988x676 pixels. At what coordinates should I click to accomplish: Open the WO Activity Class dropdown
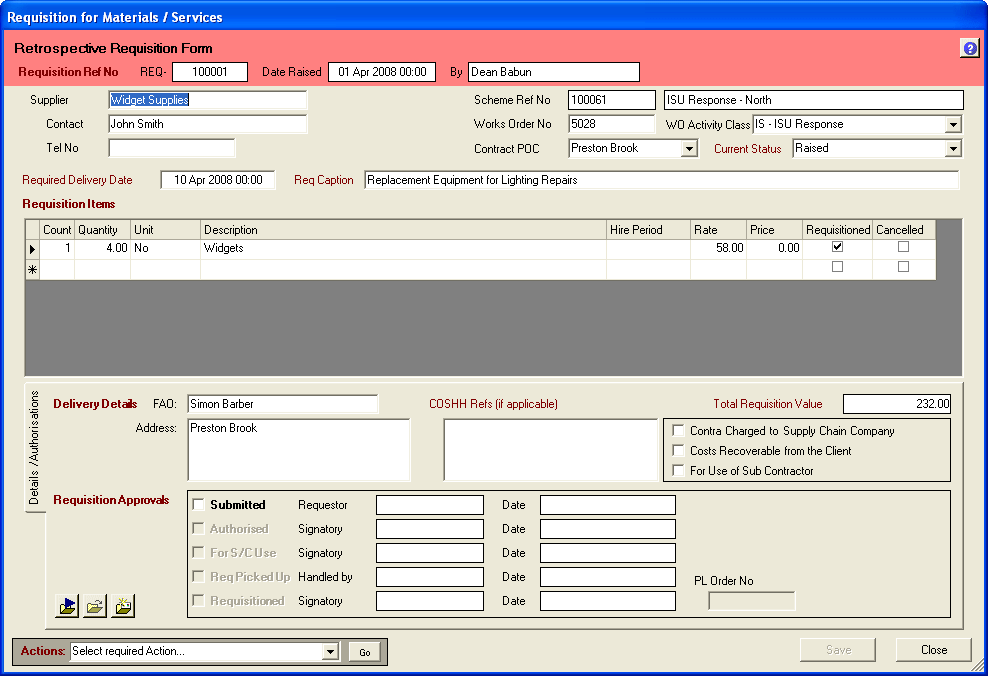(953, 125)
